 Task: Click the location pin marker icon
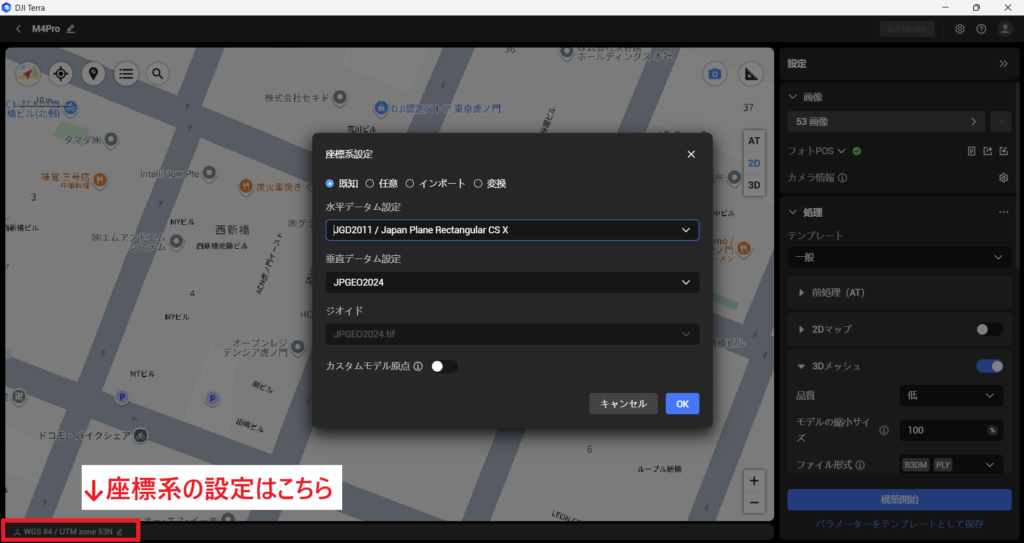click(93, 73)
